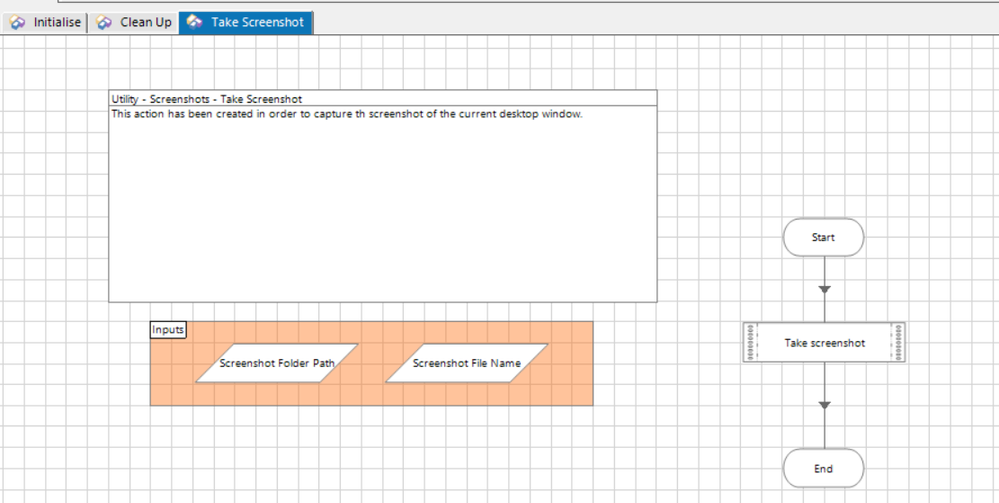Select the Screenshot Folder Path data item

(x=277, y=363)
